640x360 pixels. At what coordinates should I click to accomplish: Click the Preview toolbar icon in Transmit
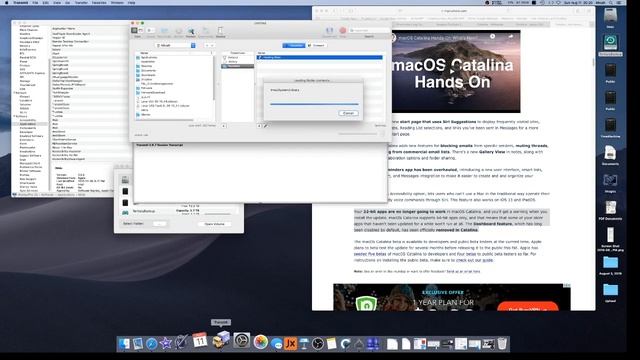(x=191, y=31)
